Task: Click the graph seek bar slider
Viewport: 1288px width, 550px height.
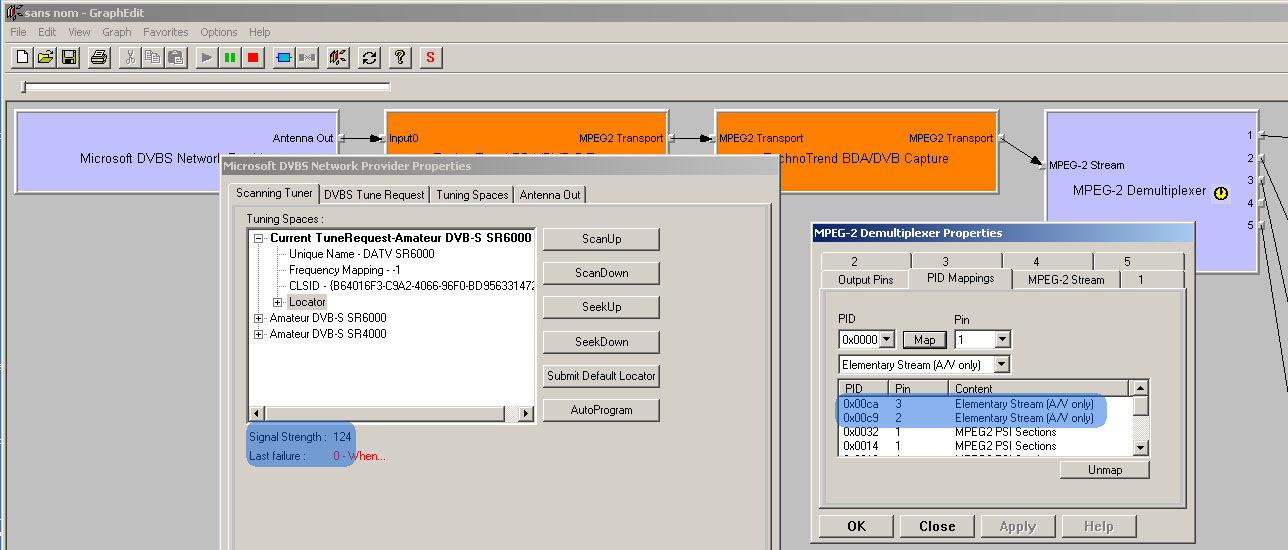Action: pyautogui.click(x=25, y=87)
